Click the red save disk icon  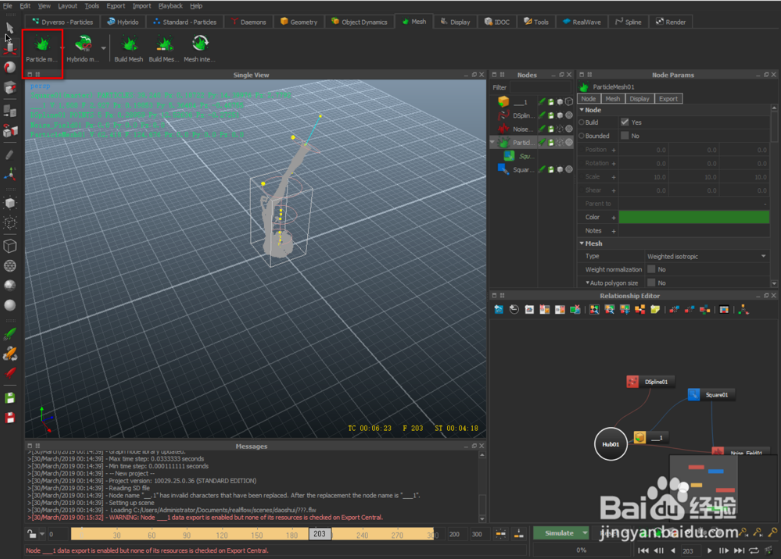coord(9,418)
